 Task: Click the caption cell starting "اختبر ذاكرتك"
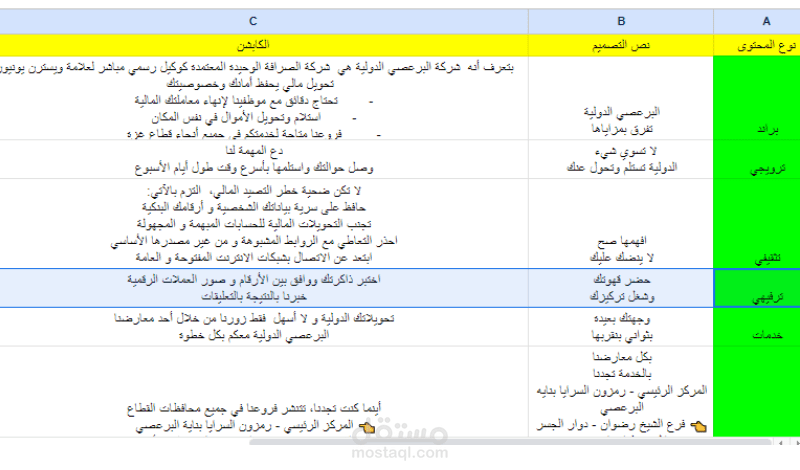tap(264, 288)
